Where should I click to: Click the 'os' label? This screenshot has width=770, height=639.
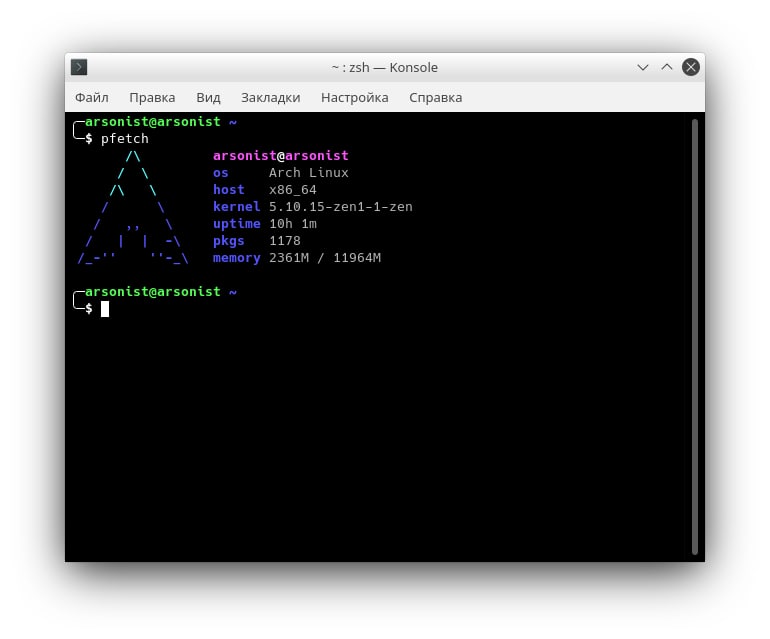220,173
